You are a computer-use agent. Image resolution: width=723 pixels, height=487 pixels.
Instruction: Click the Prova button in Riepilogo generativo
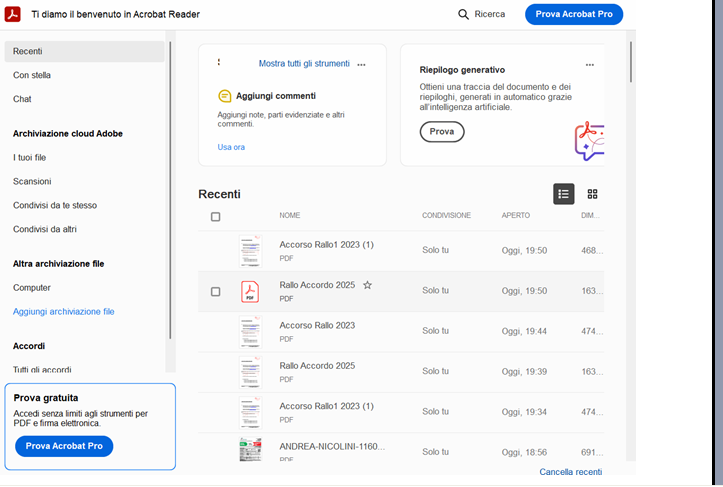[442, 132]
